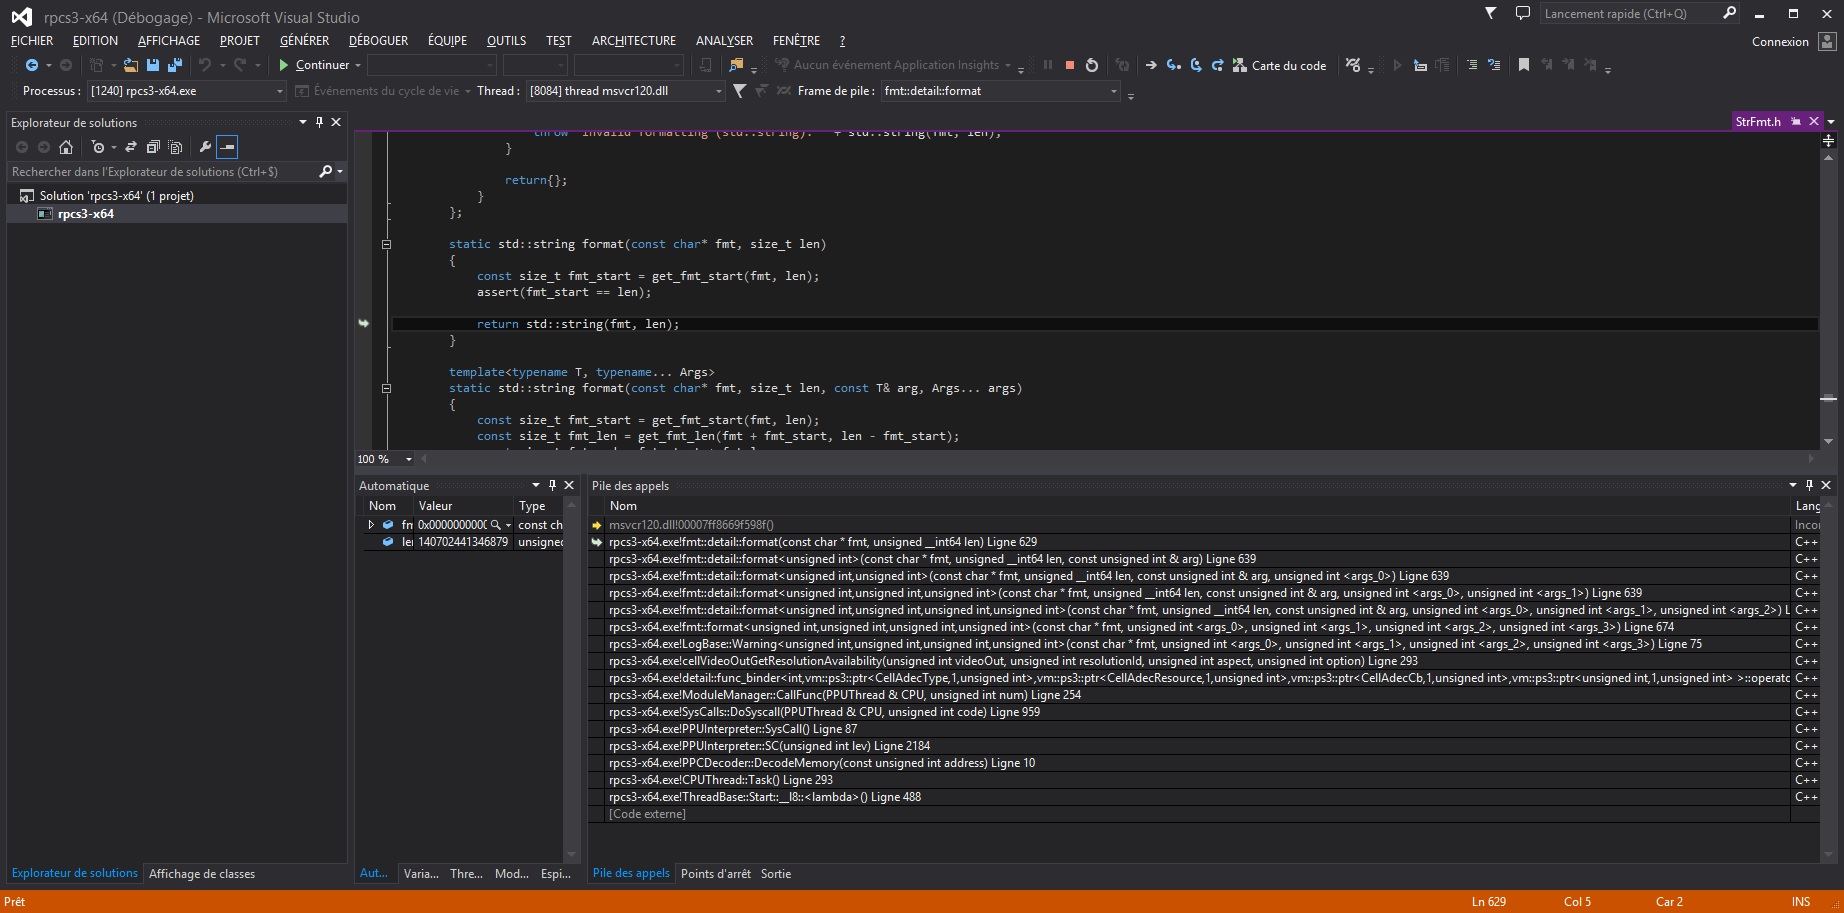
Task: Open the GÉNÉRER menu
Action: click(304, 41)
